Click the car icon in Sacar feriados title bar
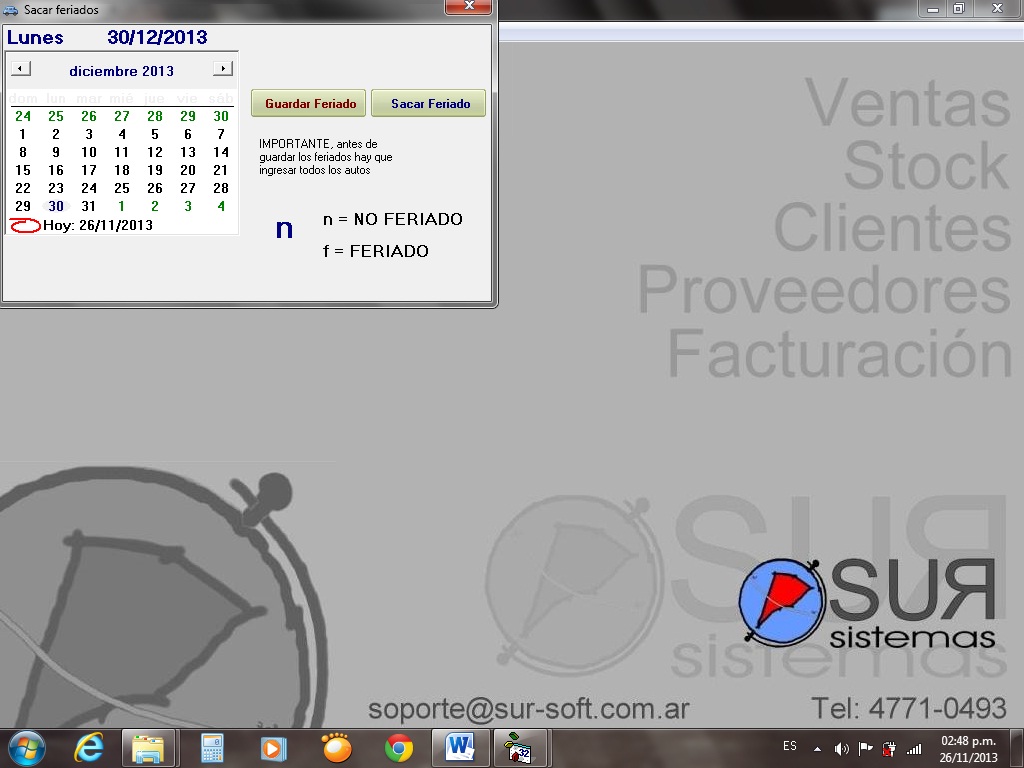The image size is (1024, 768). pyautogui.click(x=10, y=10)
